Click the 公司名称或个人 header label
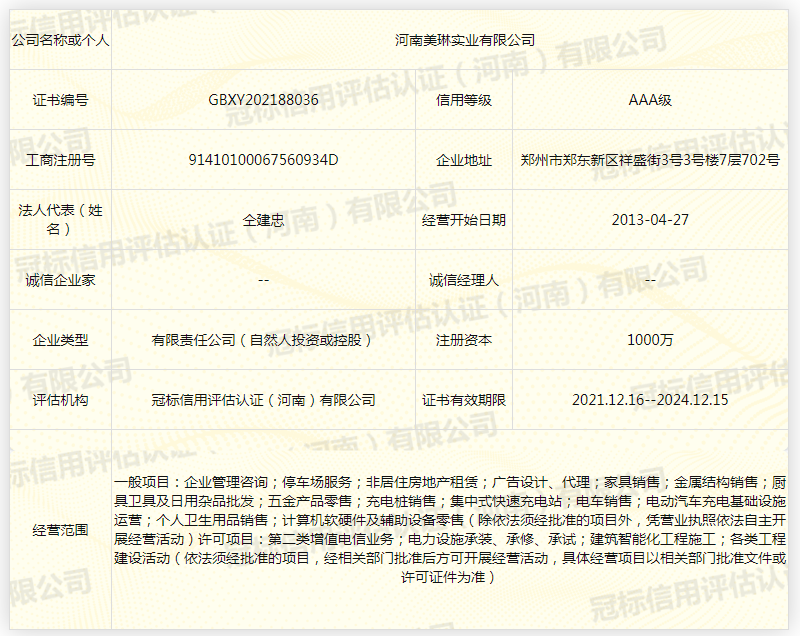 click(x=60, y=40)
